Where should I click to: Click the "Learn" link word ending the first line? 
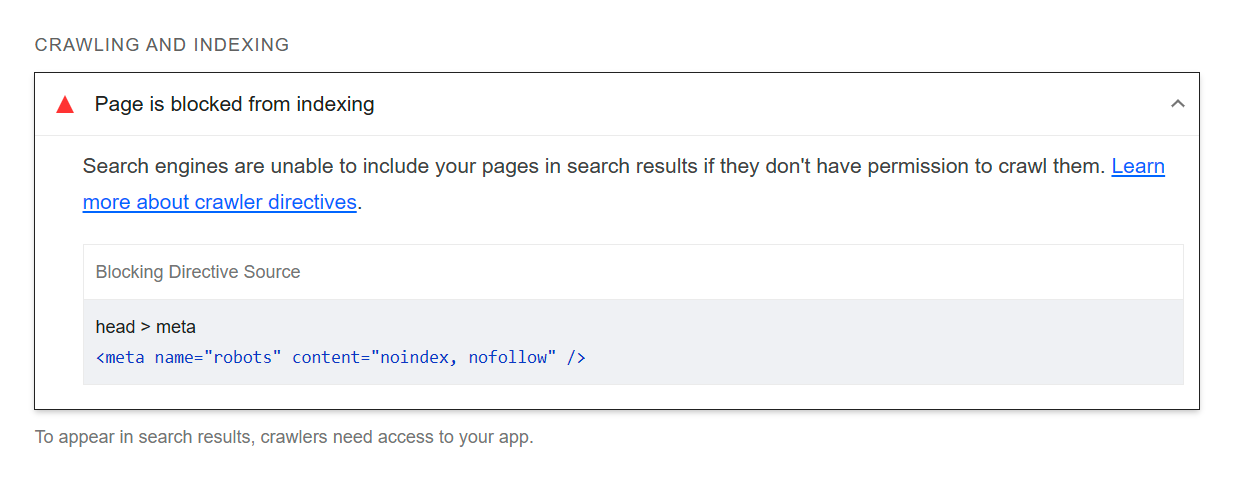(1138, 166)
